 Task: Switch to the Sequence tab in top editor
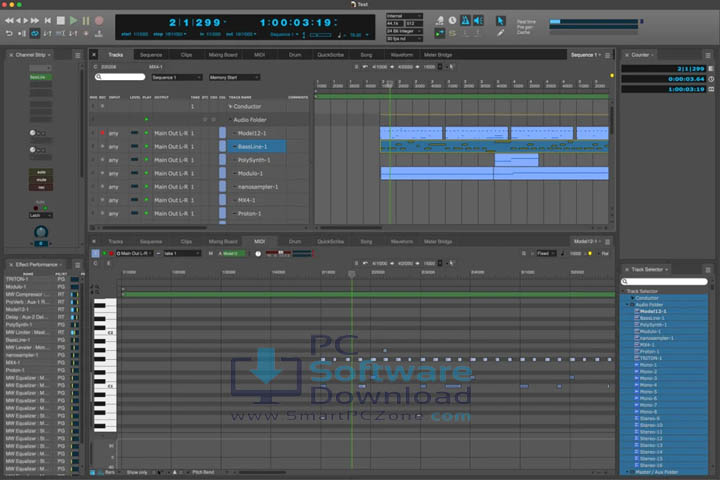151,55
